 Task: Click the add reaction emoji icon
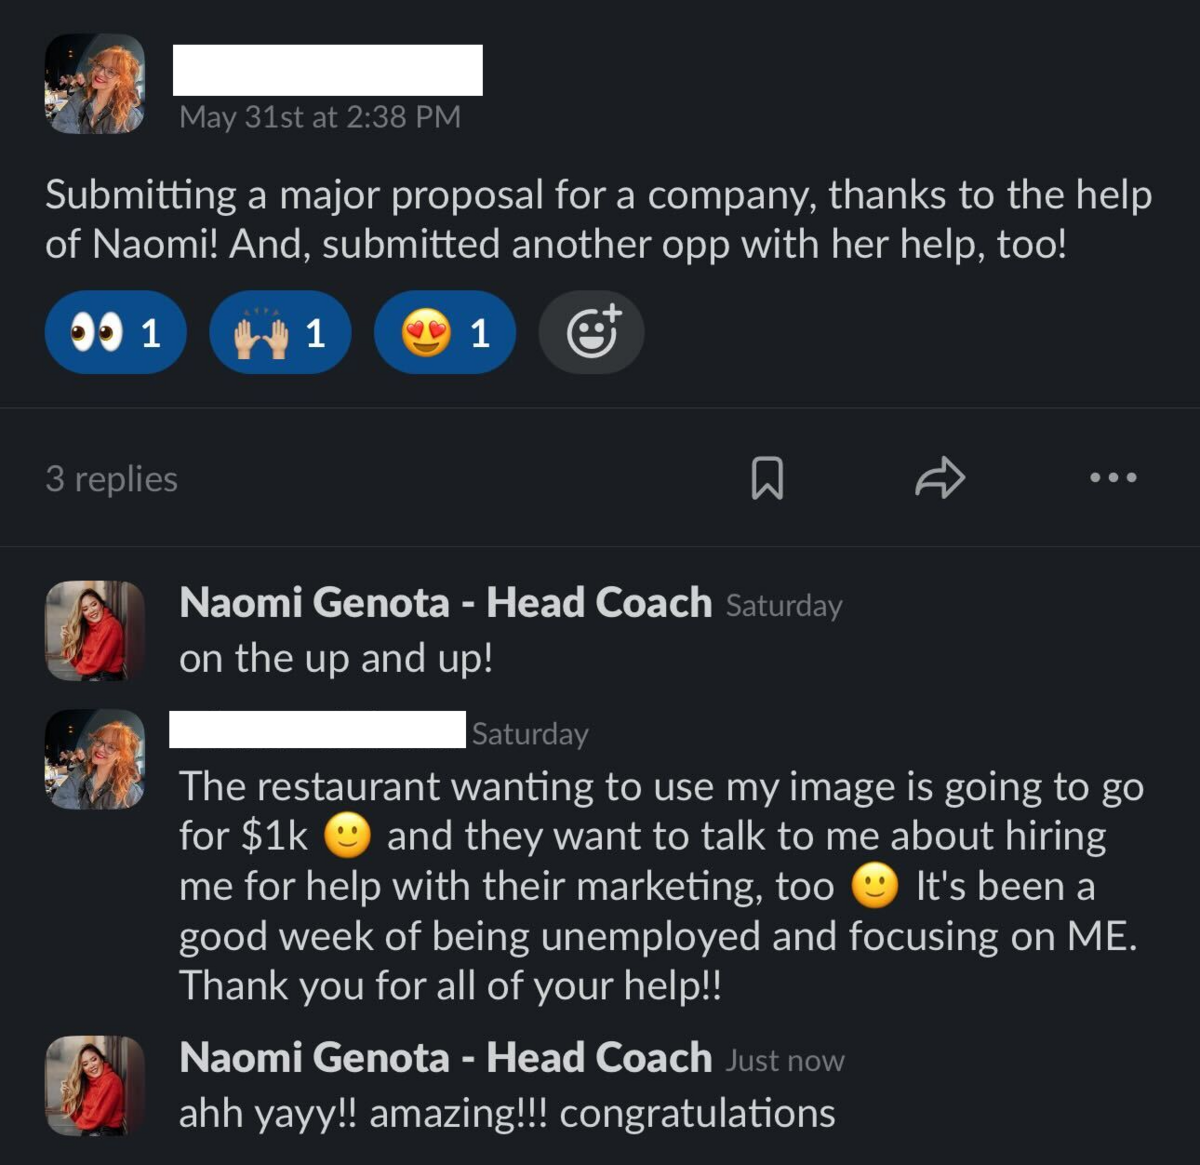(x=592, y=333)
